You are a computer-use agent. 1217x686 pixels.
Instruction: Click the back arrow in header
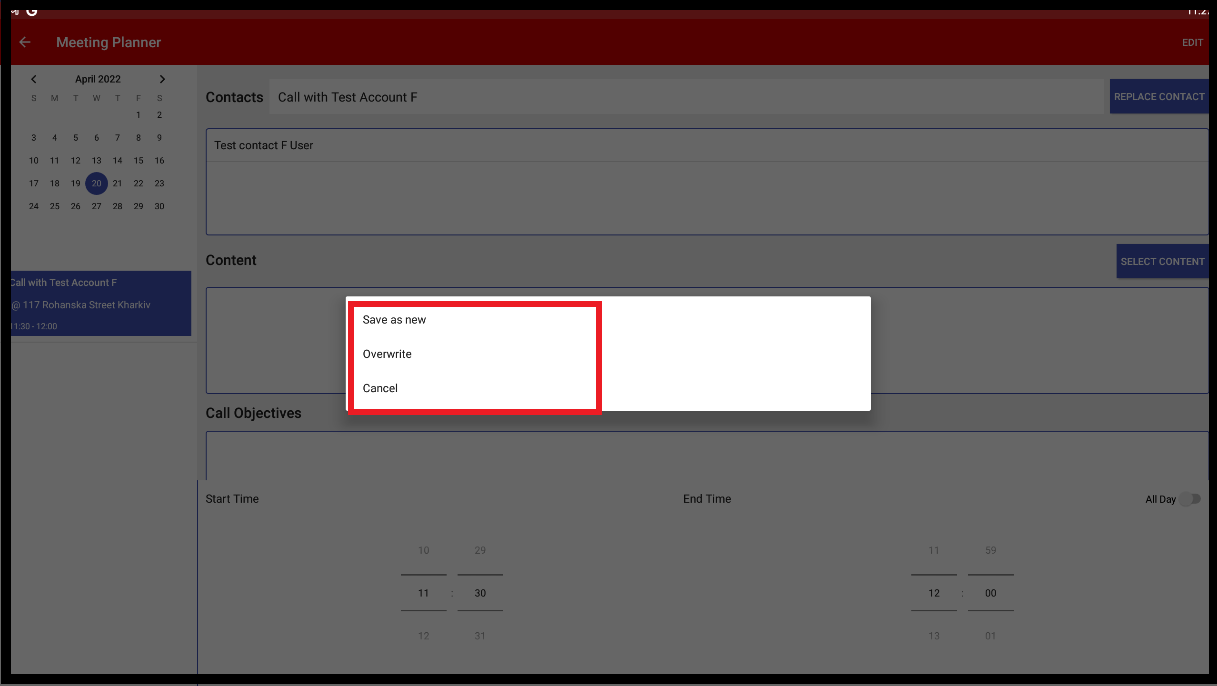click(x=25, y=42)
